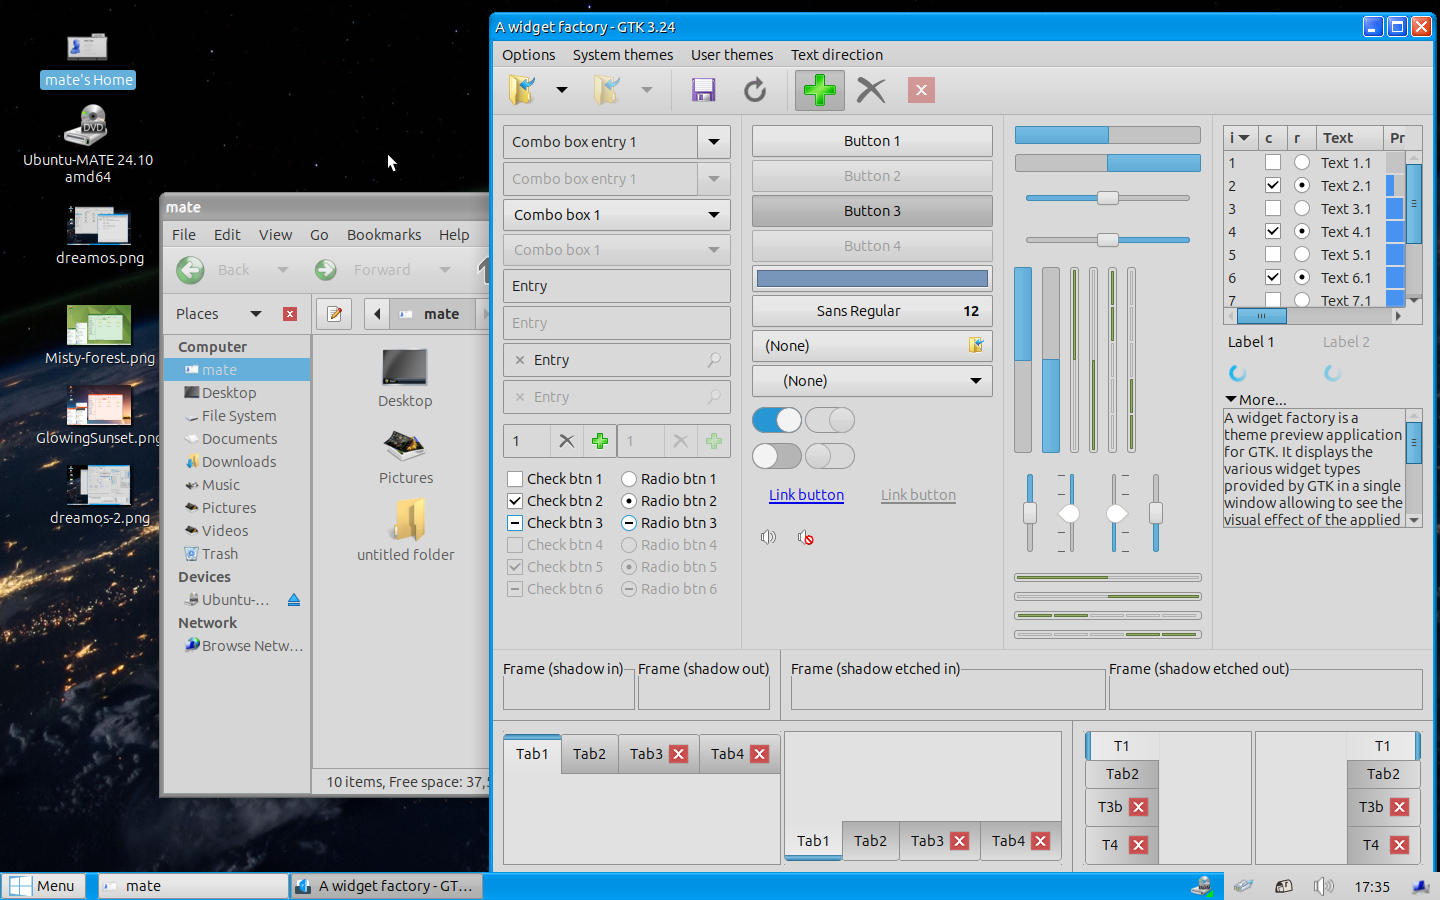Select radio in tree row Text 3.1
Image resolution: width=1440 pixels, height=900 pixels.
(1302, 208)
